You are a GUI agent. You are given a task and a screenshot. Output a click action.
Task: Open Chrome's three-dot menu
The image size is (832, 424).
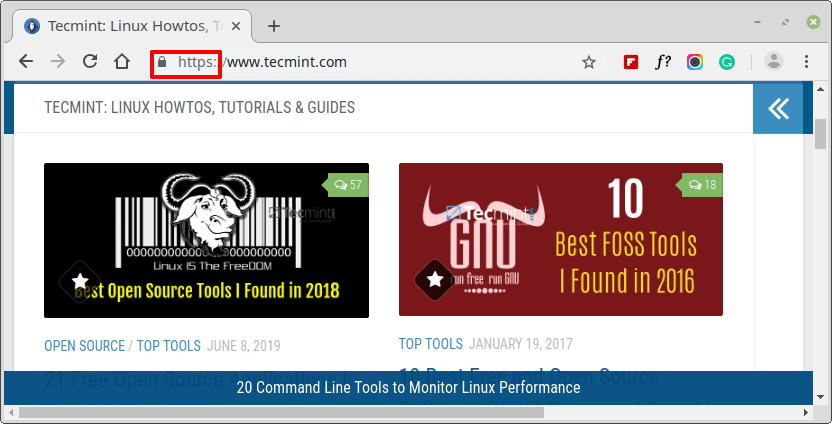[806, 62]
